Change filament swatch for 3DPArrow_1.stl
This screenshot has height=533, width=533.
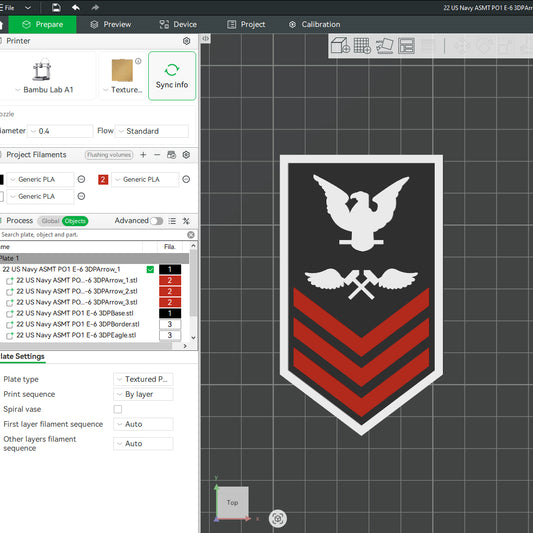pyautogui.click(x=170, y=280)
